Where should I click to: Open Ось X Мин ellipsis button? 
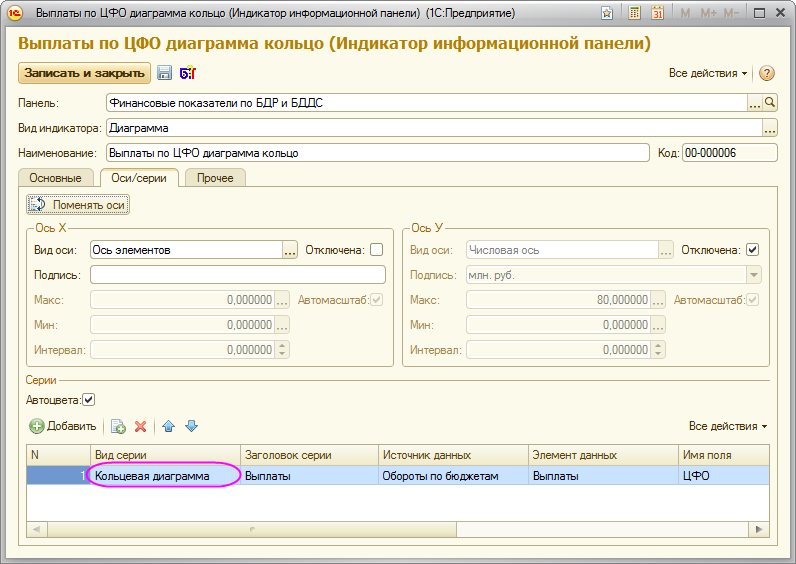click(282, 325)
